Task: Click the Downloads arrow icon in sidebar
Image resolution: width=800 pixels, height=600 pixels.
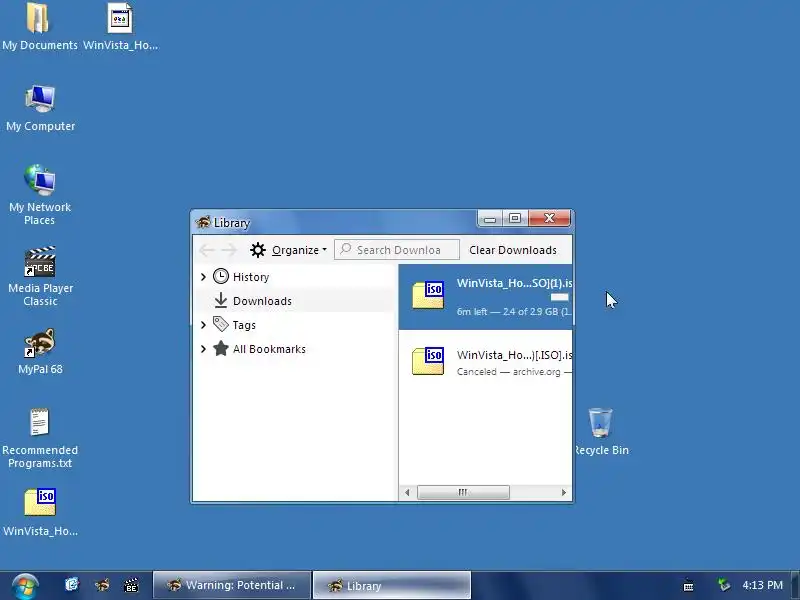Action: [x=220, y=301]
